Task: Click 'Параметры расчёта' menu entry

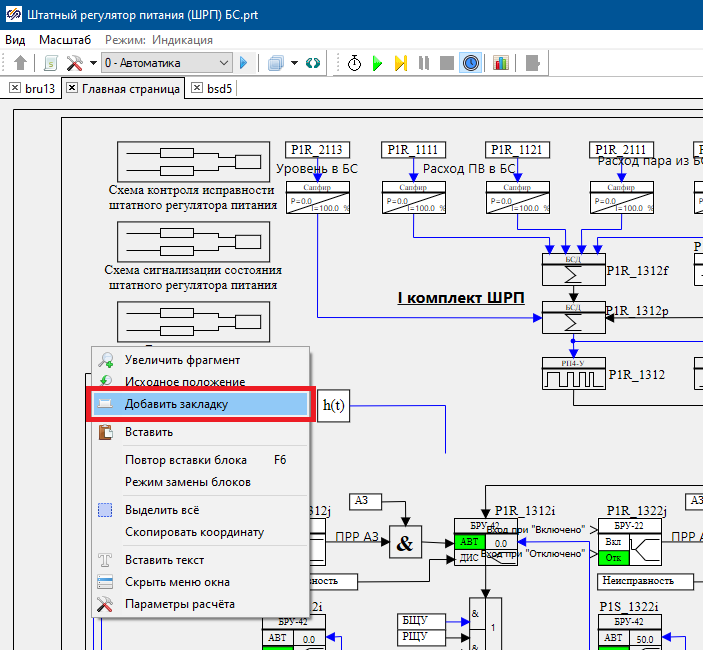Action: click(x=180, y=604)
